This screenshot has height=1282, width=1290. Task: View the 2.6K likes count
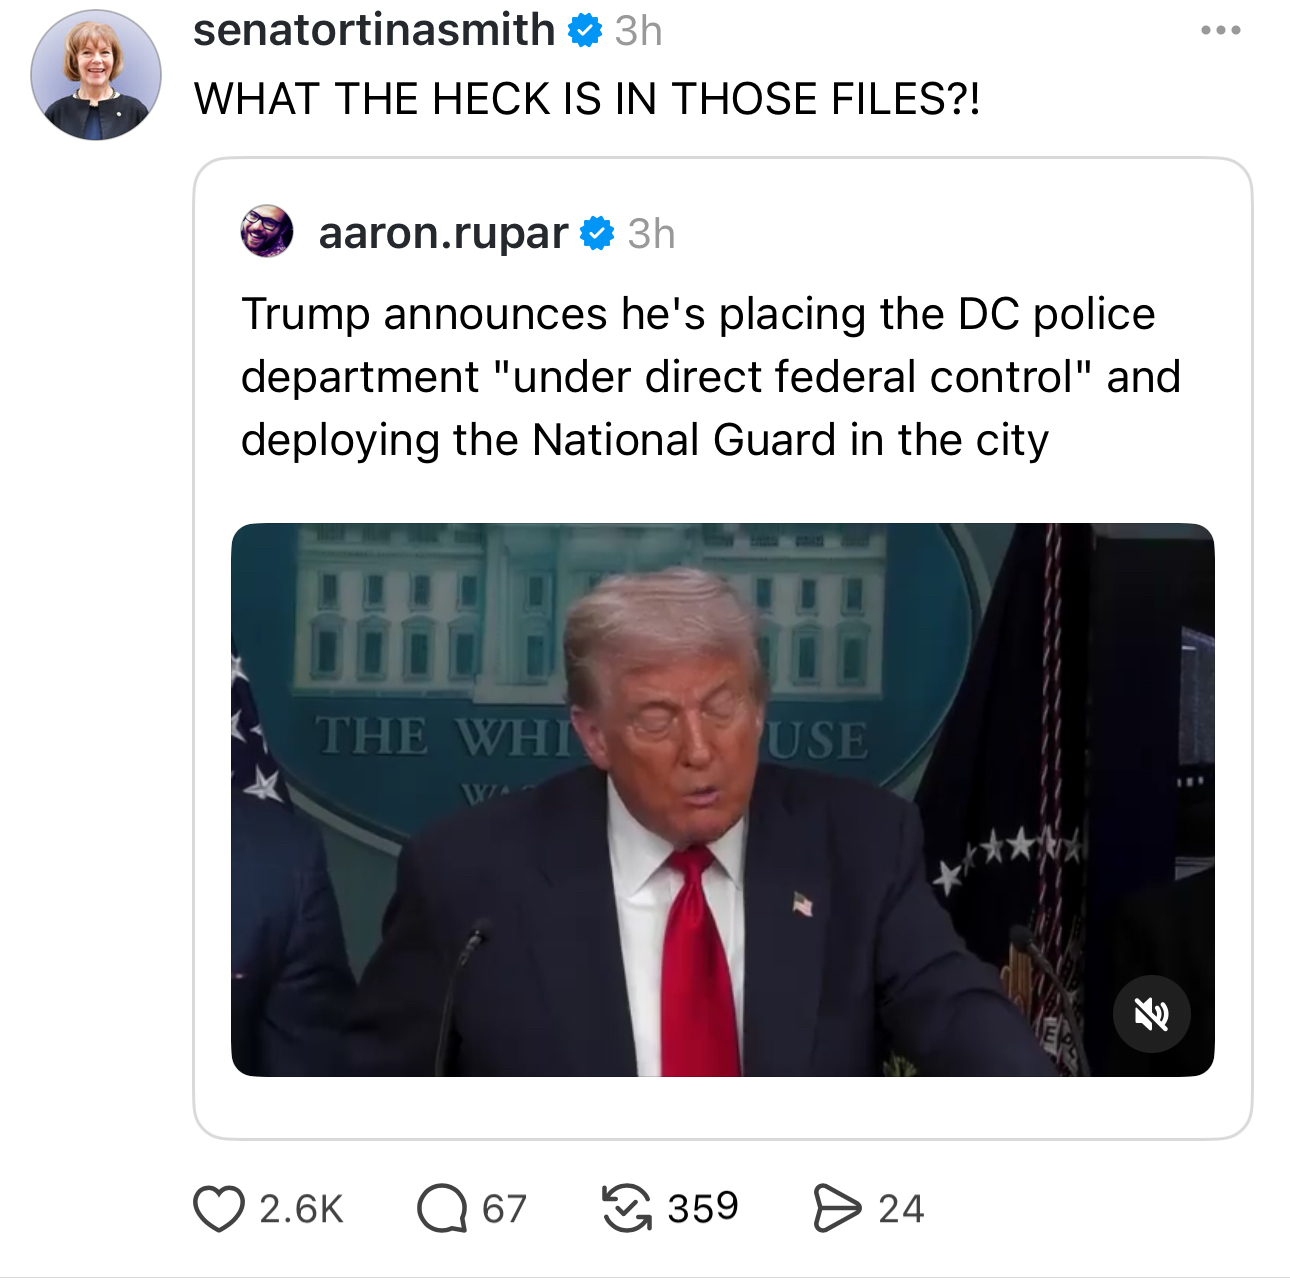tap(301, 1209)
